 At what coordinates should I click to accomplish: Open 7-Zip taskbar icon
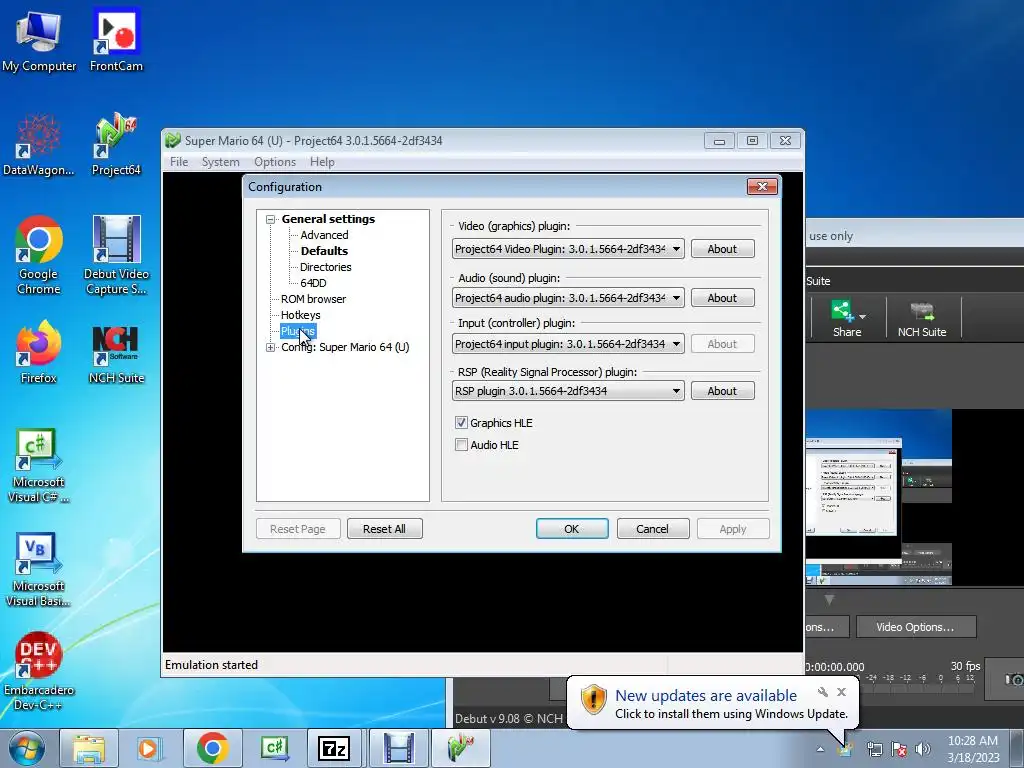(334, 748)
